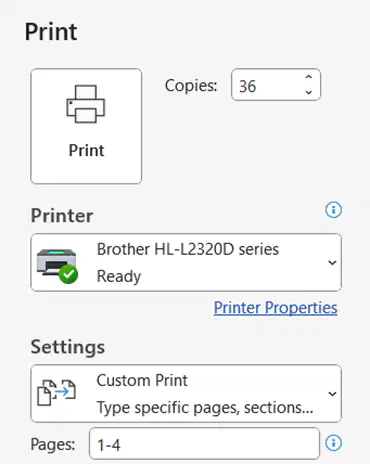Click the Pages input field
This screenshot has height=464, width=370.
pyautogui.click(x=204, y=444)
